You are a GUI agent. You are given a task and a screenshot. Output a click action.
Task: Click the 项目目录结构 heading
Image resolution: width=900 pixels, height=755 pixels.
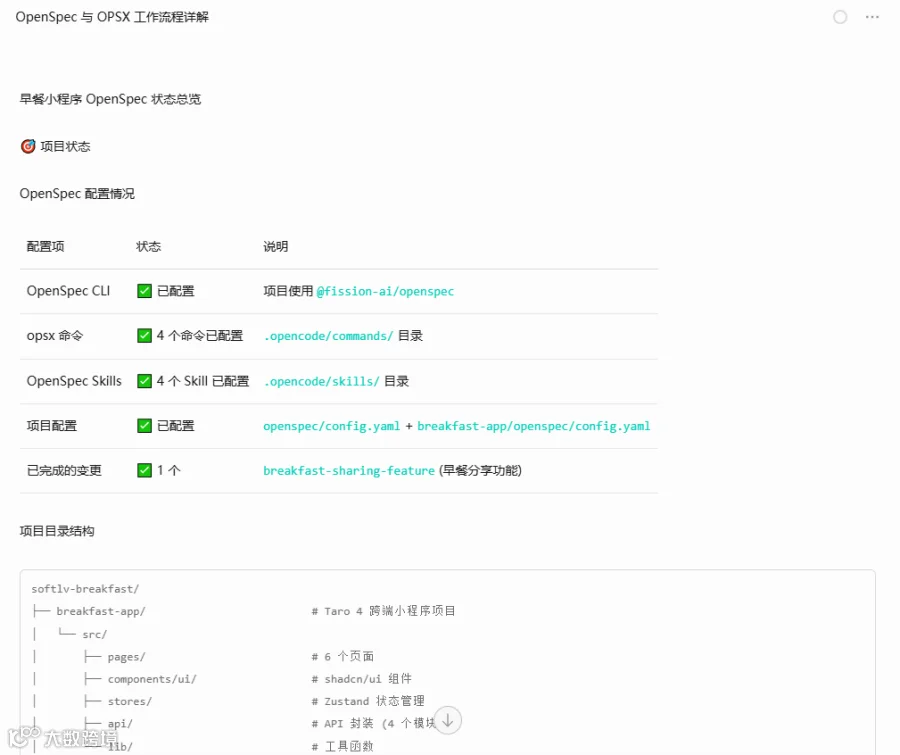(57, 531)
